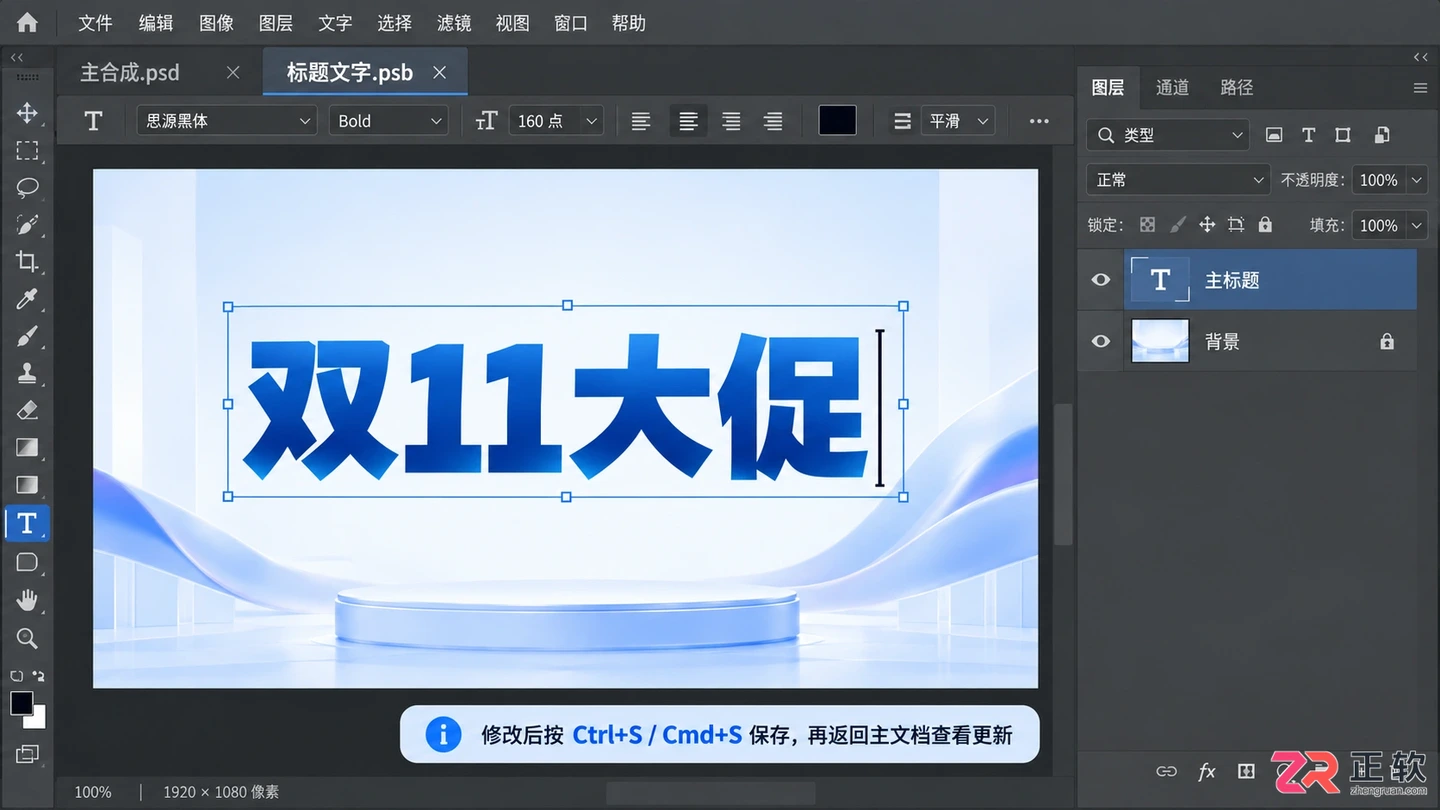The width and height of the screenshot is (1440, 810).
Task: Select the Crop tool
Action: point(27,262)
